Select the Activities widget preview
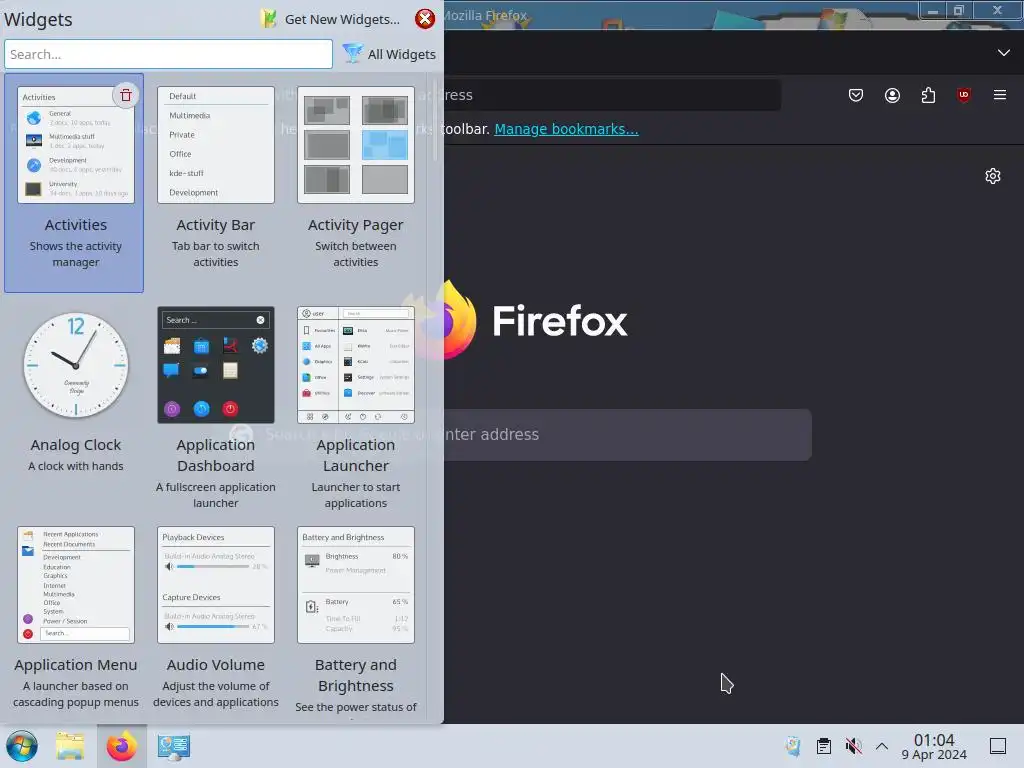The image size is (1024, 768). pos(76,145)
